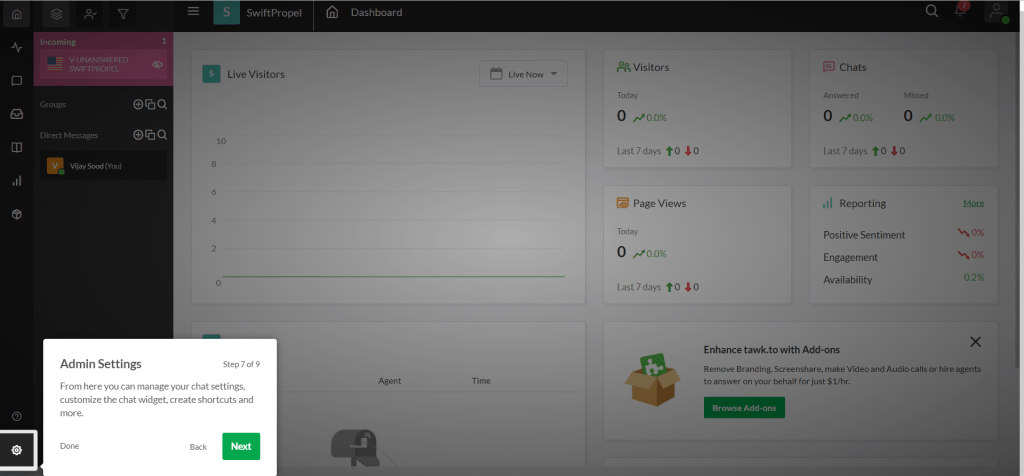Open the notifications bell icon

point(962,12)
